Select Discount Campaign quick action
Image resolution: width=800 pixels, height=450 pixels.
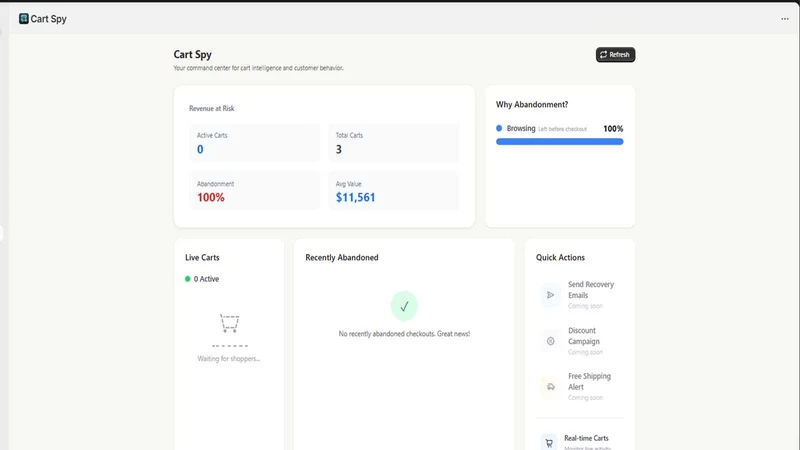click(580, 341)
